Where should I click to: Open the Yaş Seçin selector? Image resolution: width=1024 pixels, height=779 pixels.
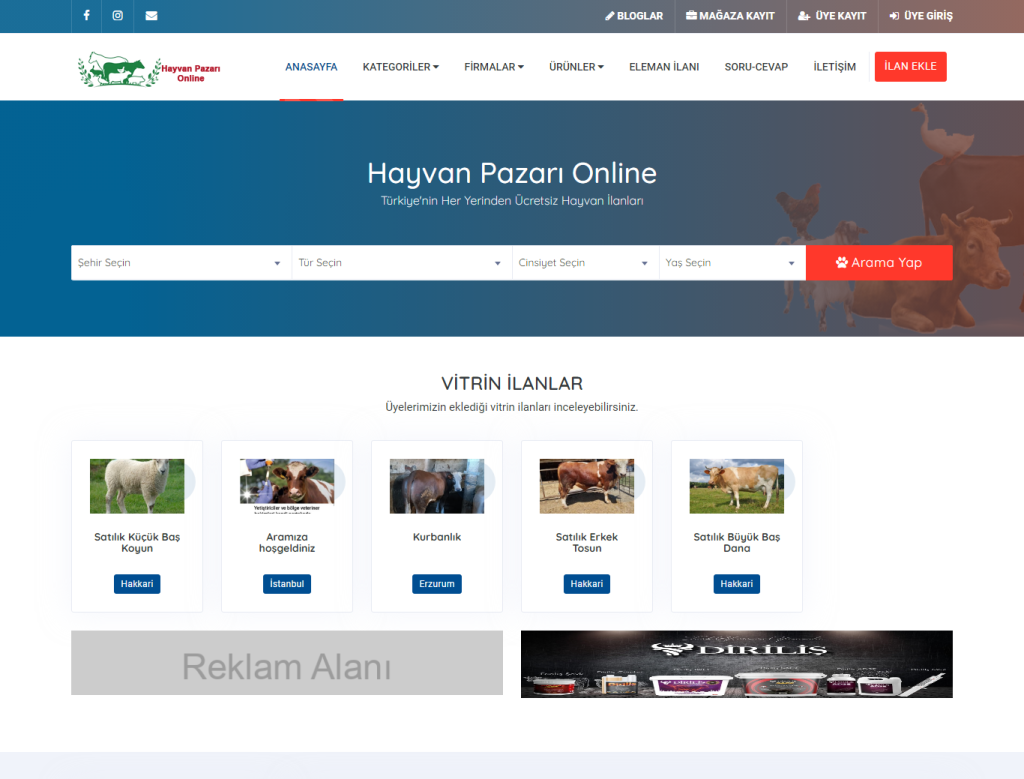732,262
